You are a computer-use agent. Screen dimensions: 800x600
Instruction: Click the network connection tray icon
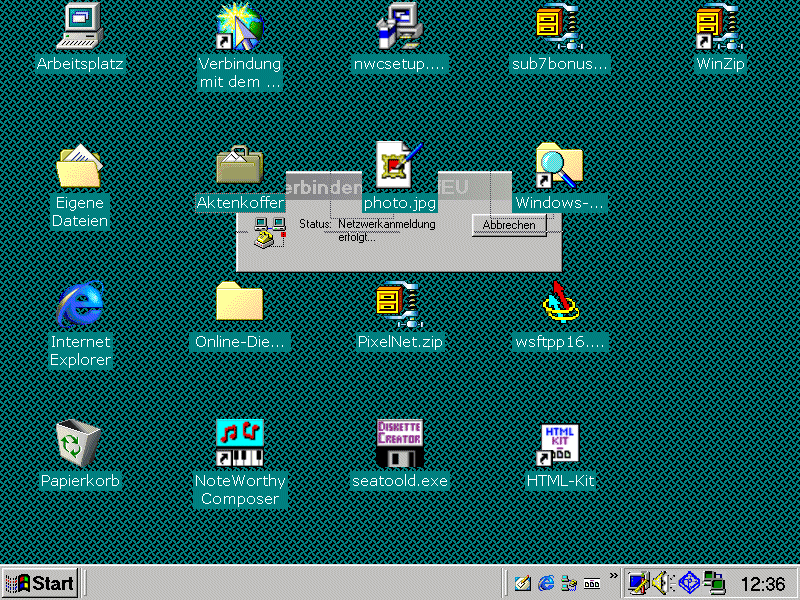(714, 583)
